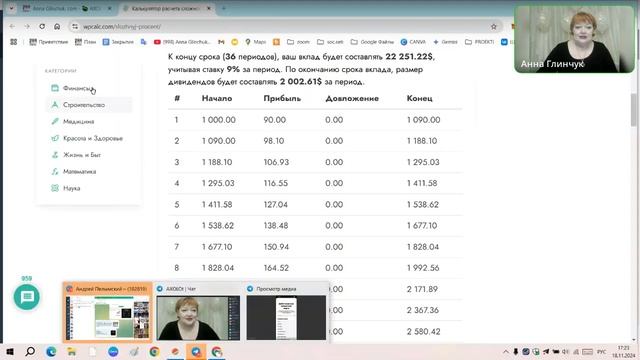Image resolution: width=640 pixels, height=360 pixels.
Task: Open the soc.seti bookmarks folder
Action: click(x=330, y=42)
